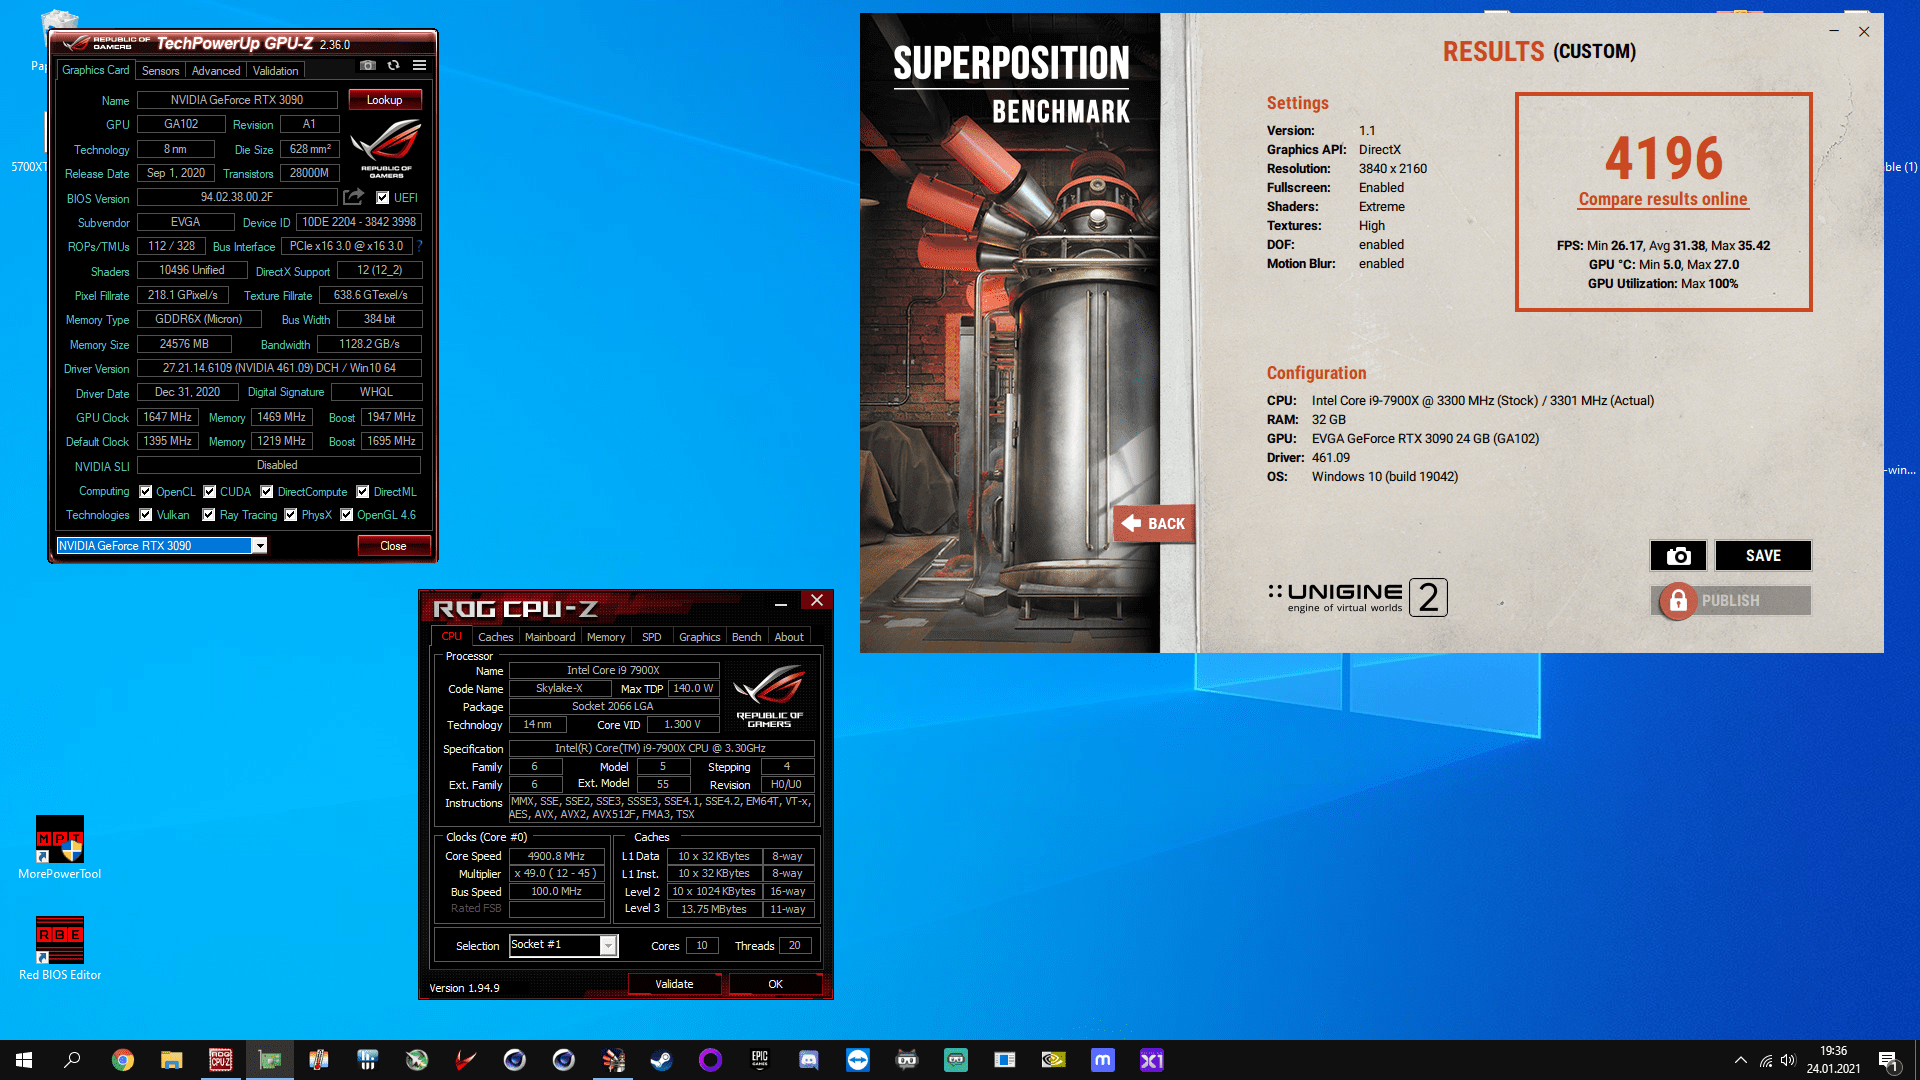1920x1080 pixels.
Task: Click Superposition screenshot camera button
Action: (x=1678, y=556)
